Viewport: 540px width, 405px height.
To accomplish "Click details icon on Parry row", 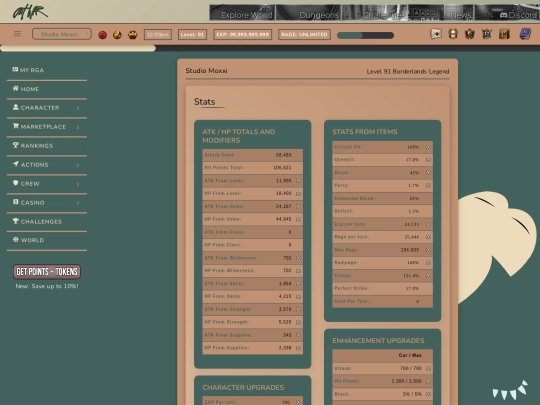I will click(428, 186).
